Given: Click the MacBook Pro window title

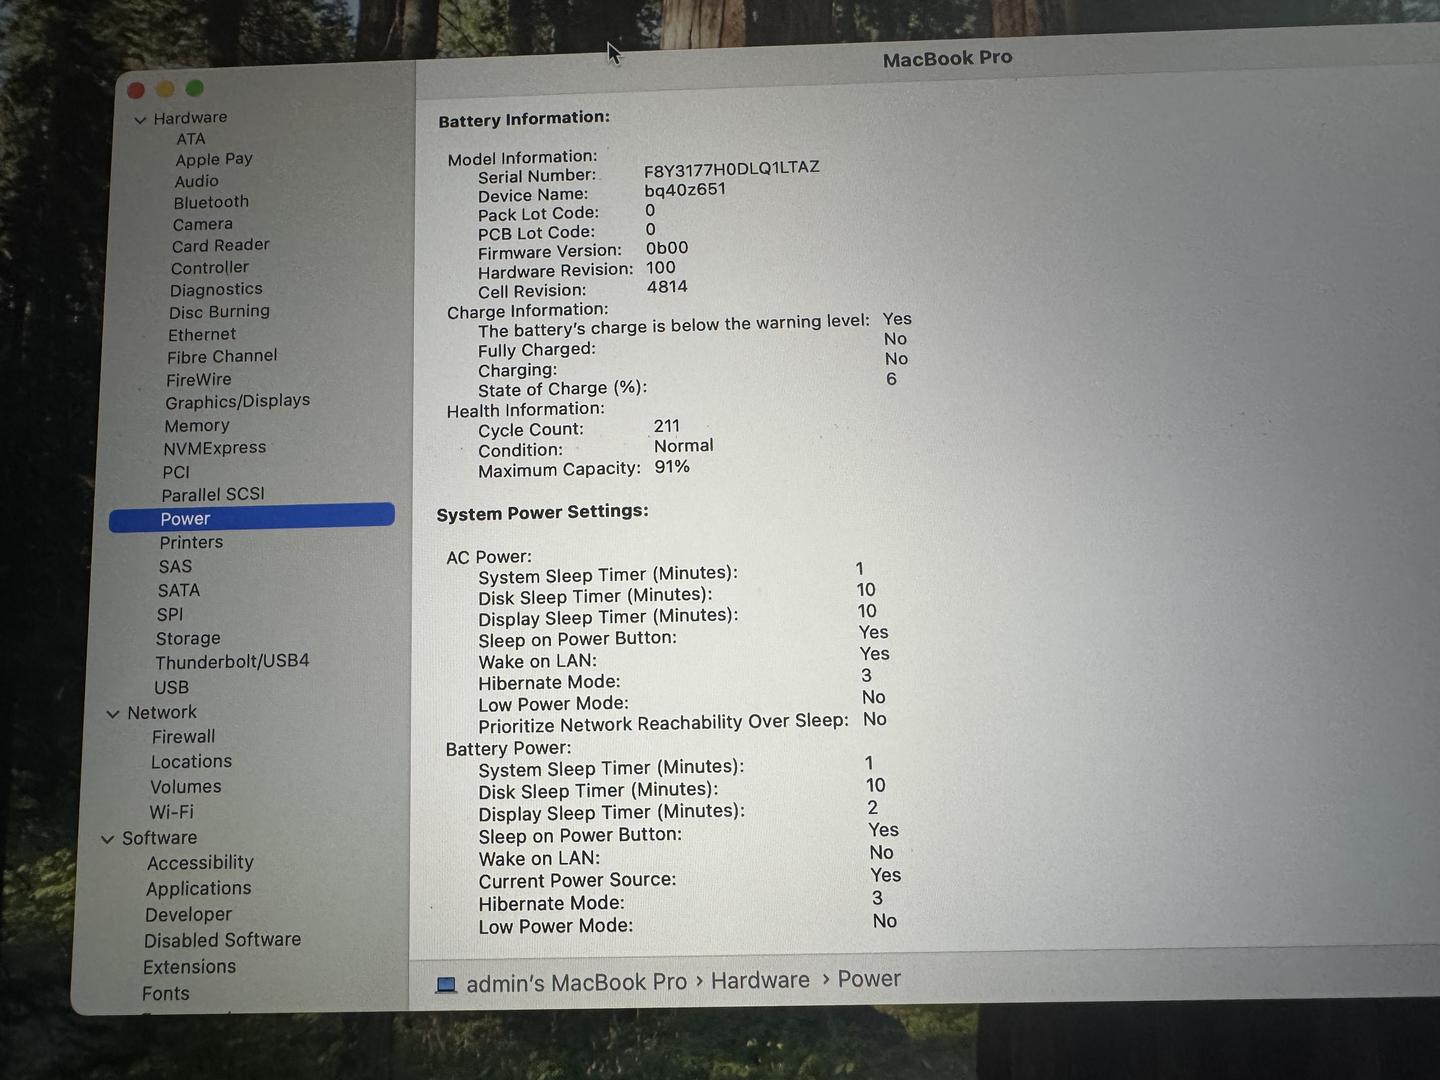Looking at the screenshot, I should (x=947, y=59).
